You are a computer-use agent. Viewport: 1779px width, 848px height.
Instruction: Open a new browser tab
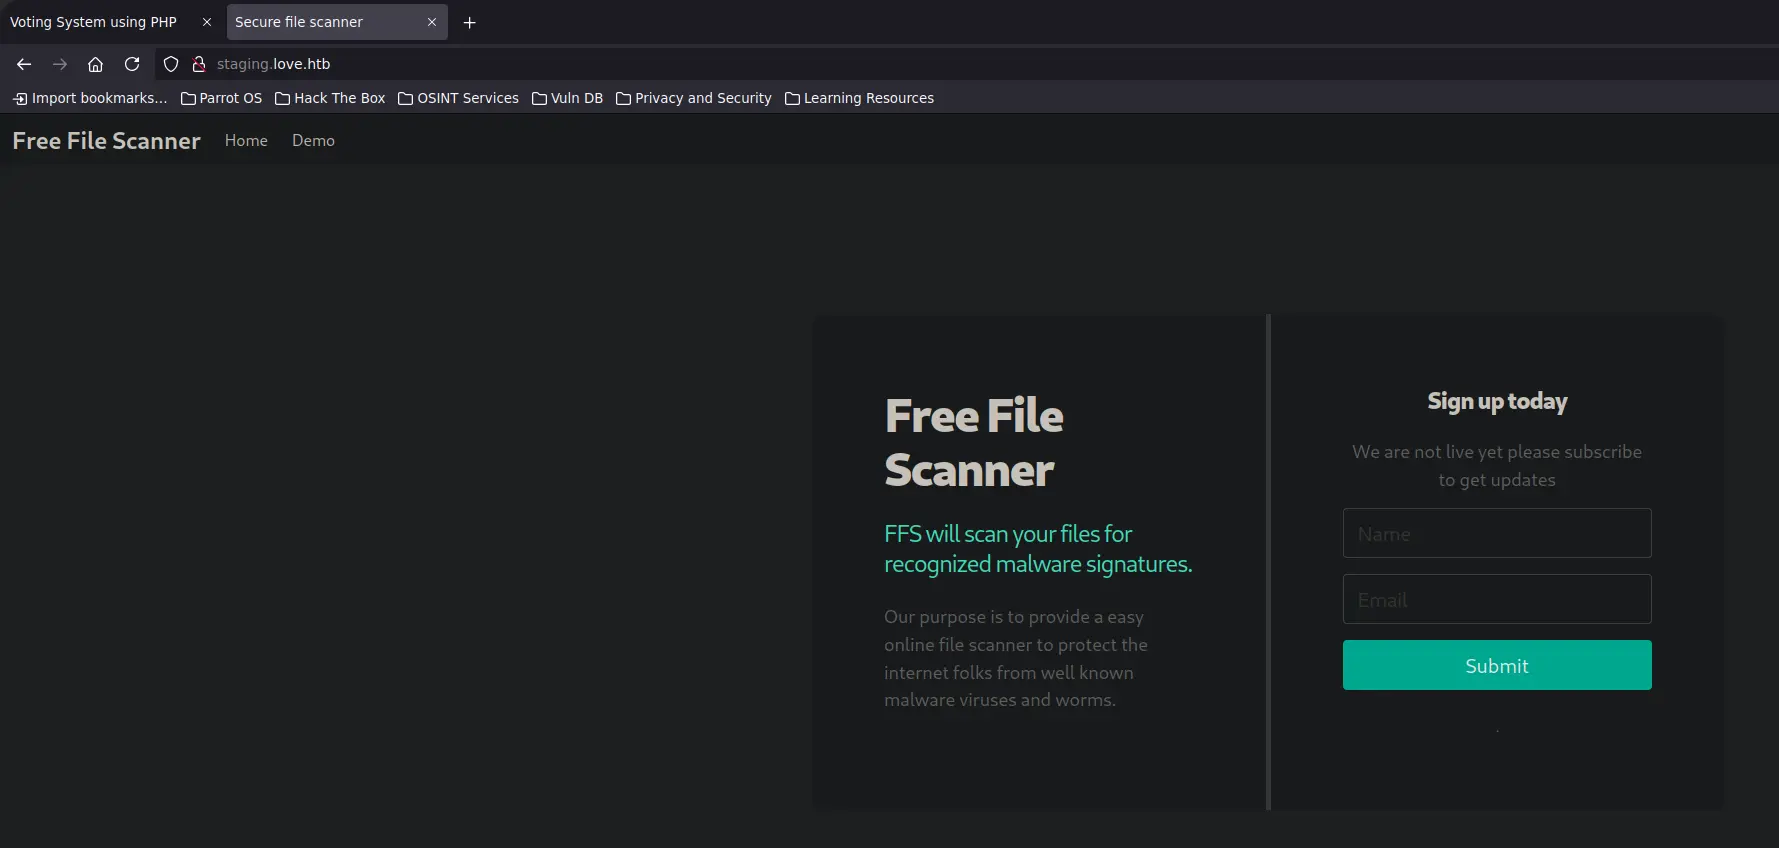click(469, 22)
